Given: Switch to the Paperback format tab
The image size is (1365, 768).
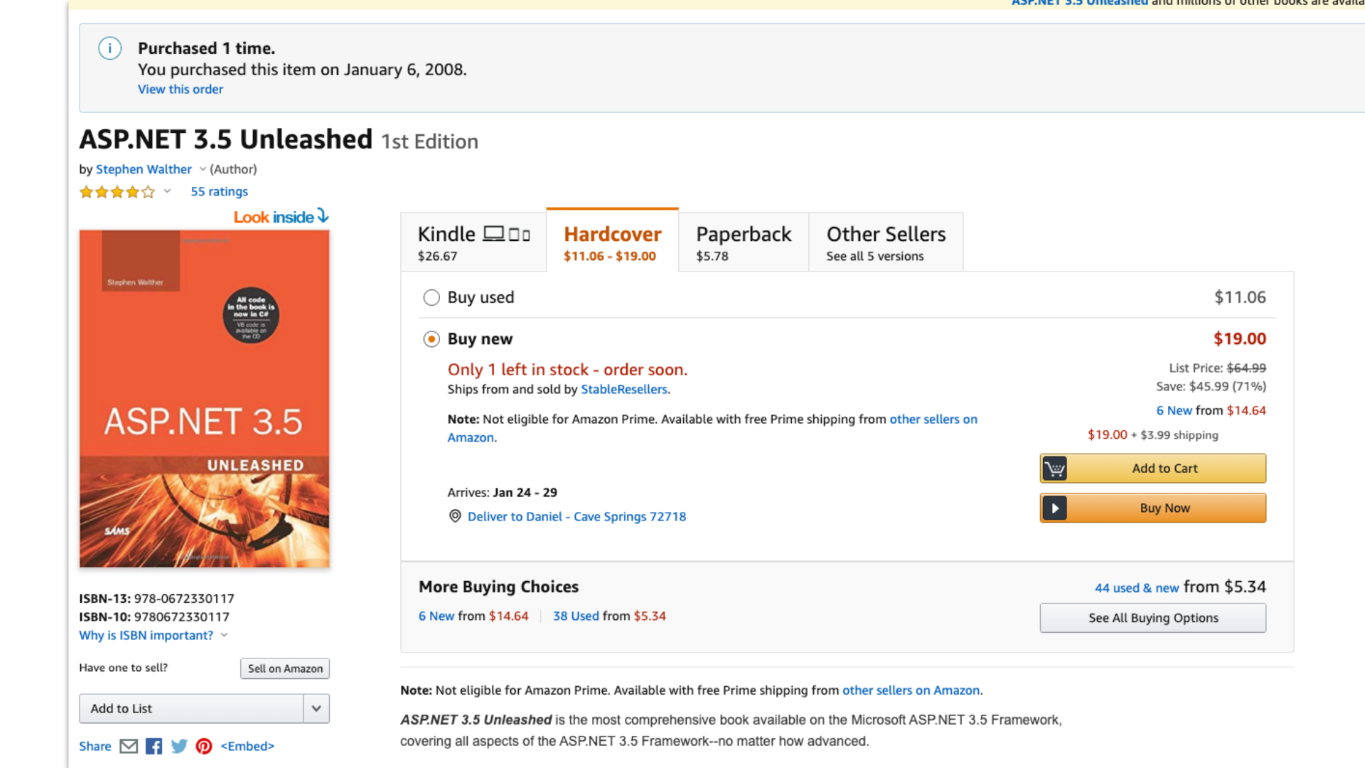Looking at the screenshot, I should click(743, 242).
